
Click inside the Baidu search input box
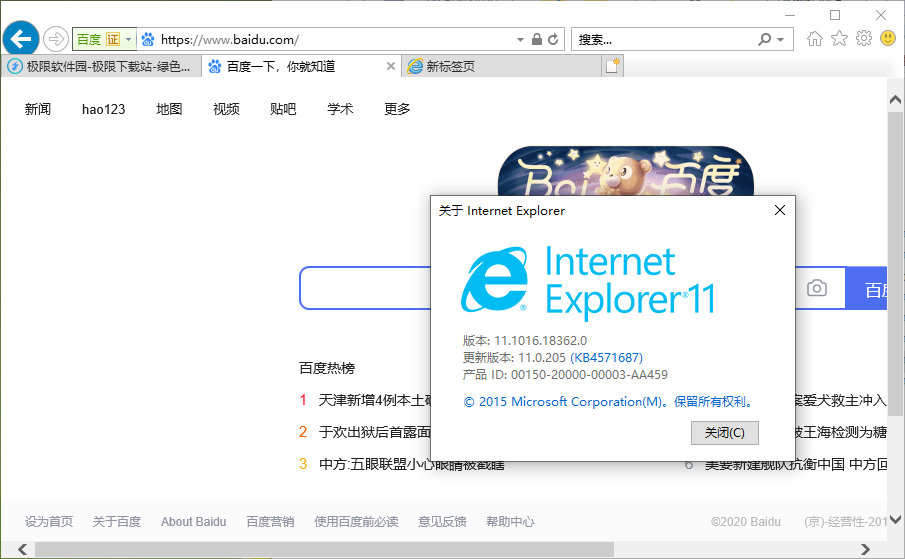click(365, 288)
